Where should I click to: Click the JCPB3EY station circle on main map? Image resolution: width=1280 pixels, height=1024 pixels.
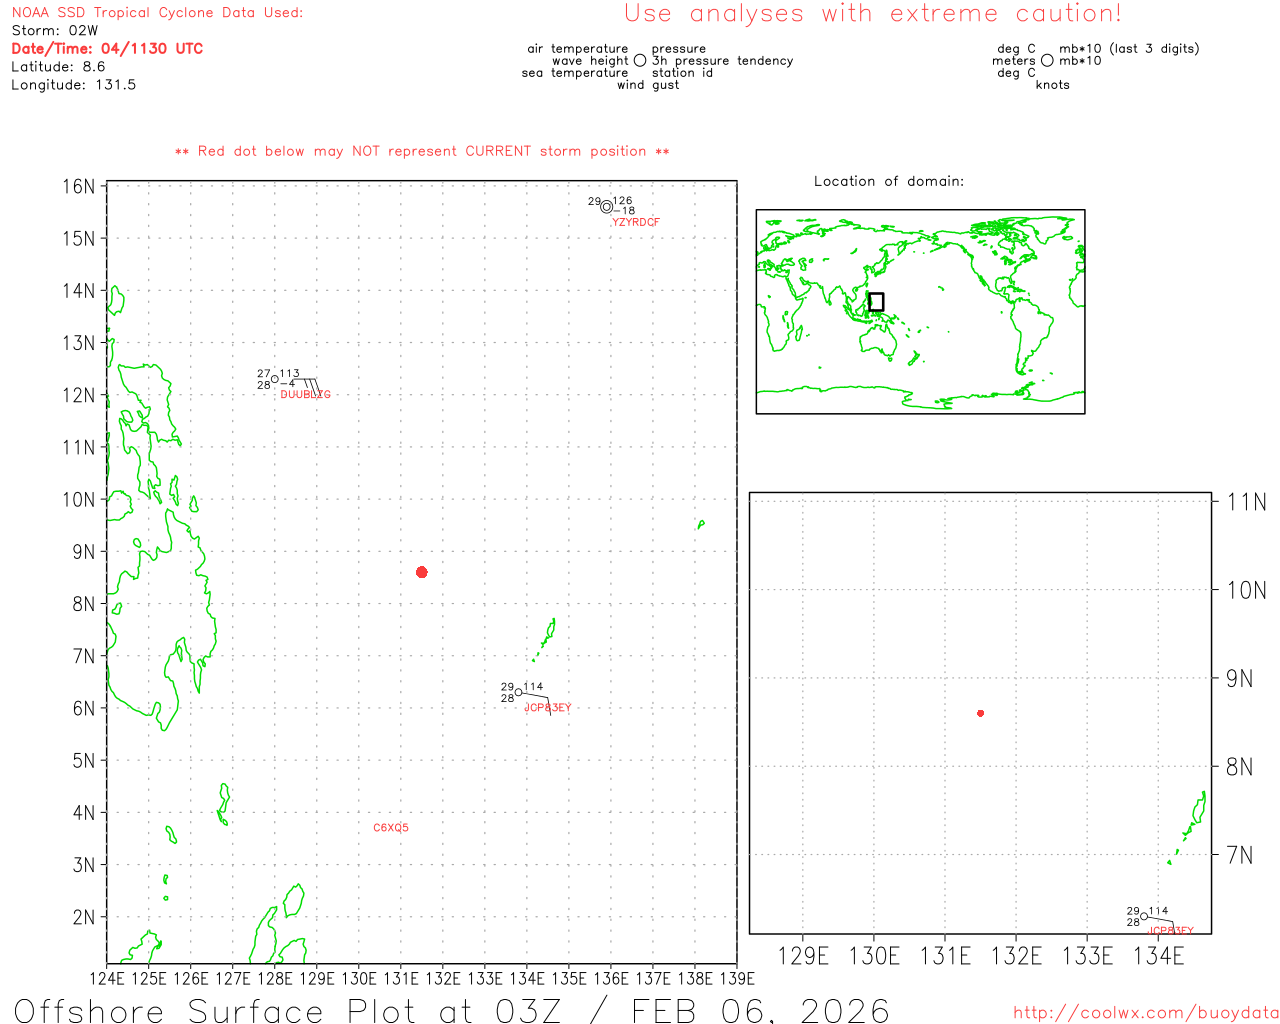tap(518, 692)
